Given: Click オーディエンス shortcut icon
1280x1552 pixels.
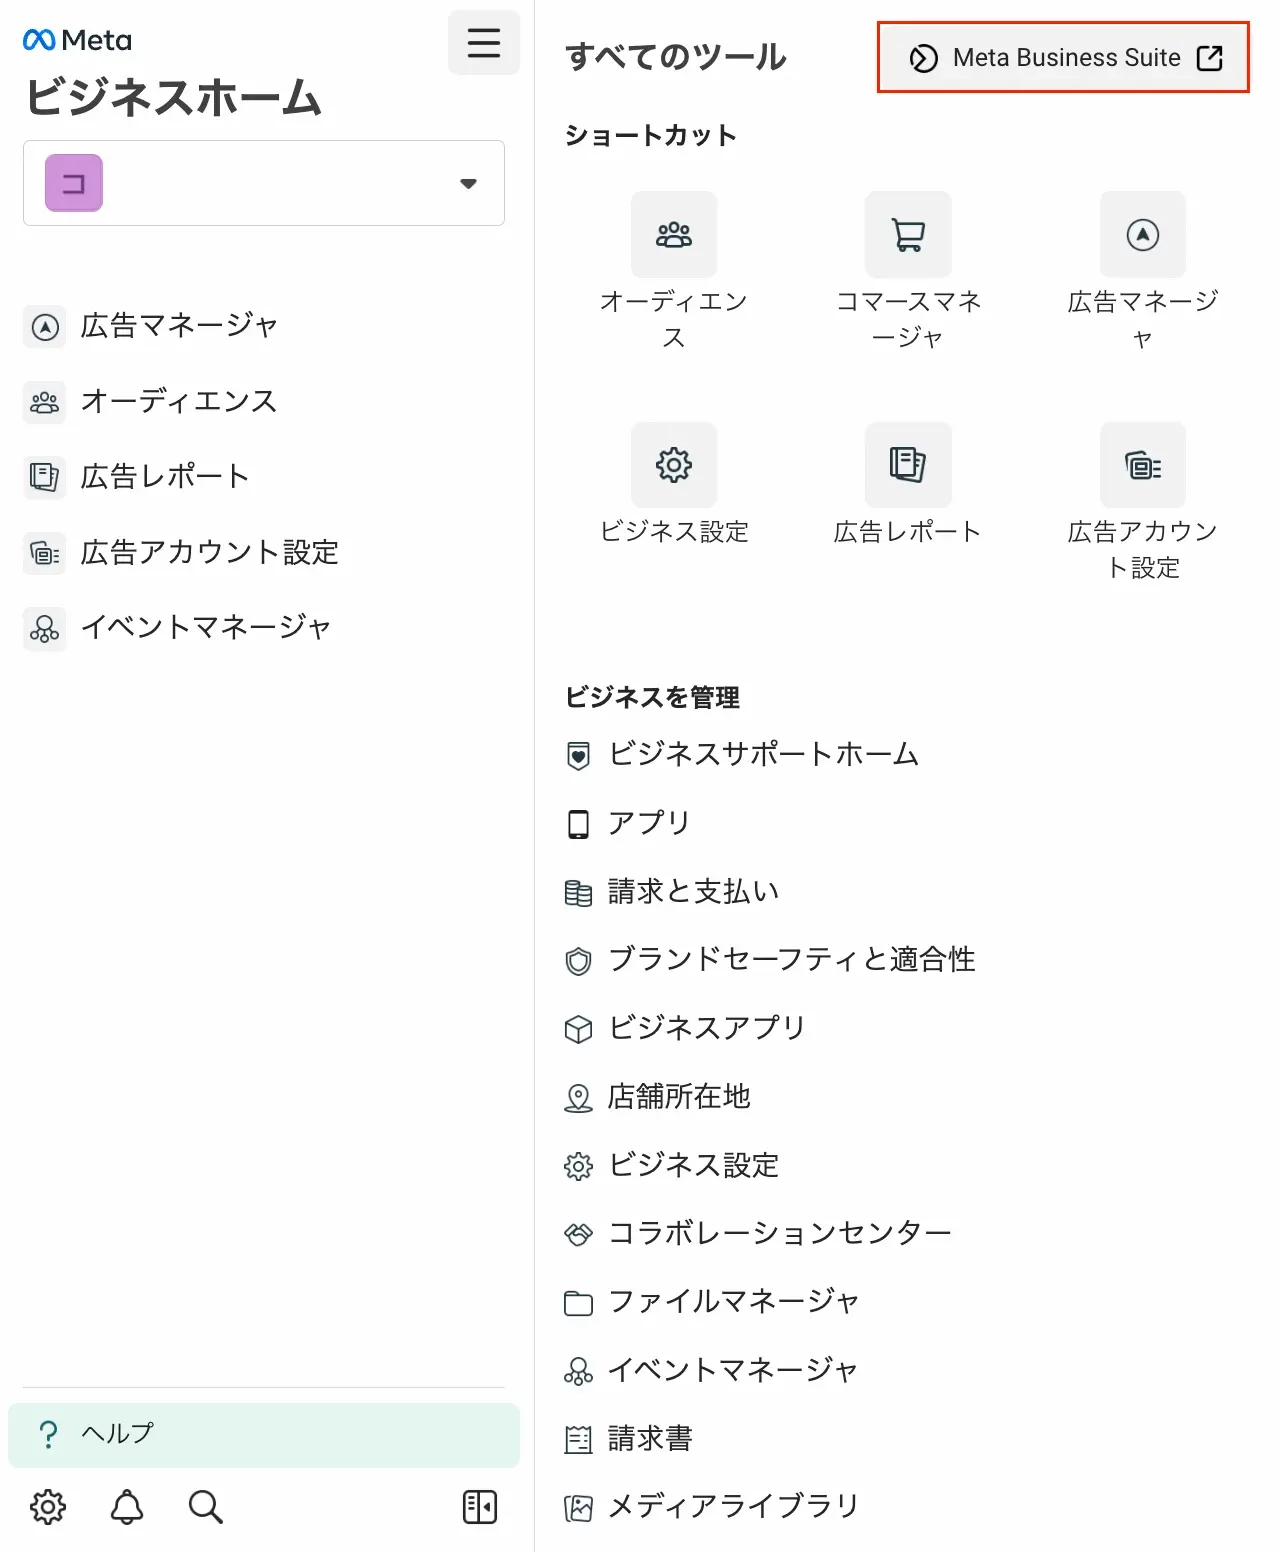Looking at the screenshot, I should [674, 234].
